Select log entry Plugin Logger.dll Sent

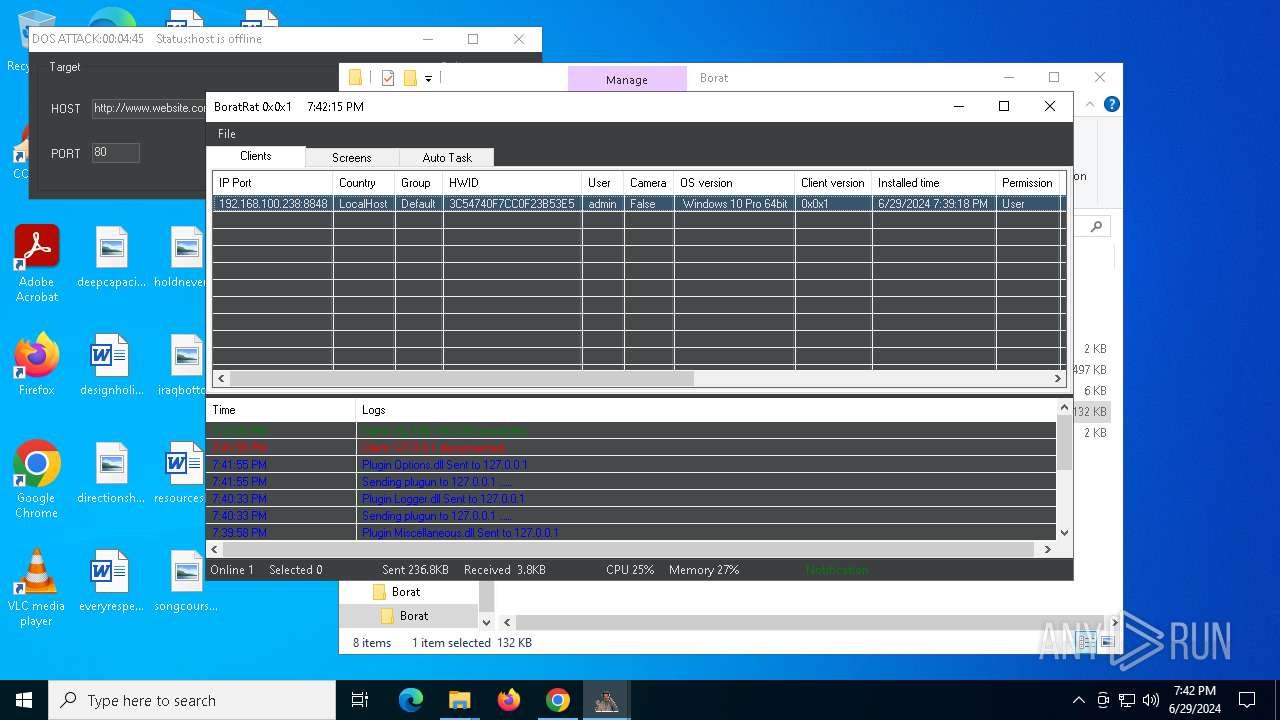[631, 499]
